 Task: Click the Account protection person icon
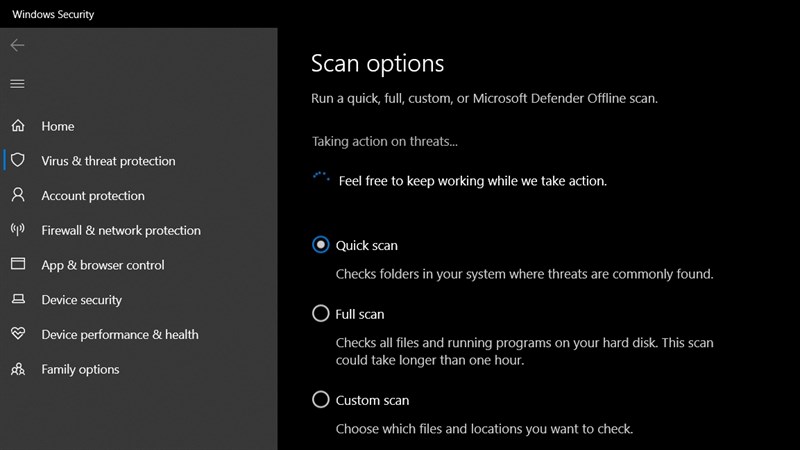(x=17, y=196)
